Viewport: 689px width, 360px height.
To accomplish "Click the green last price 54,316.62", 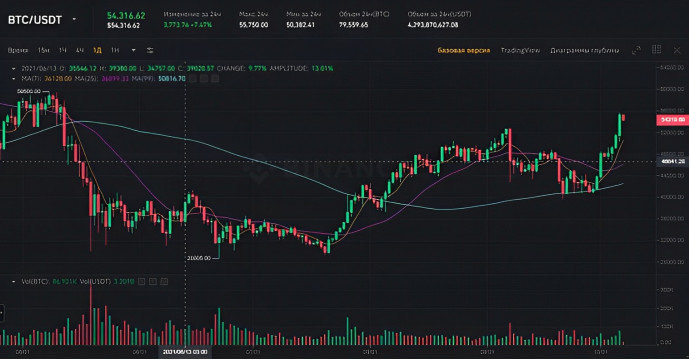I will [x=126, y=15].
